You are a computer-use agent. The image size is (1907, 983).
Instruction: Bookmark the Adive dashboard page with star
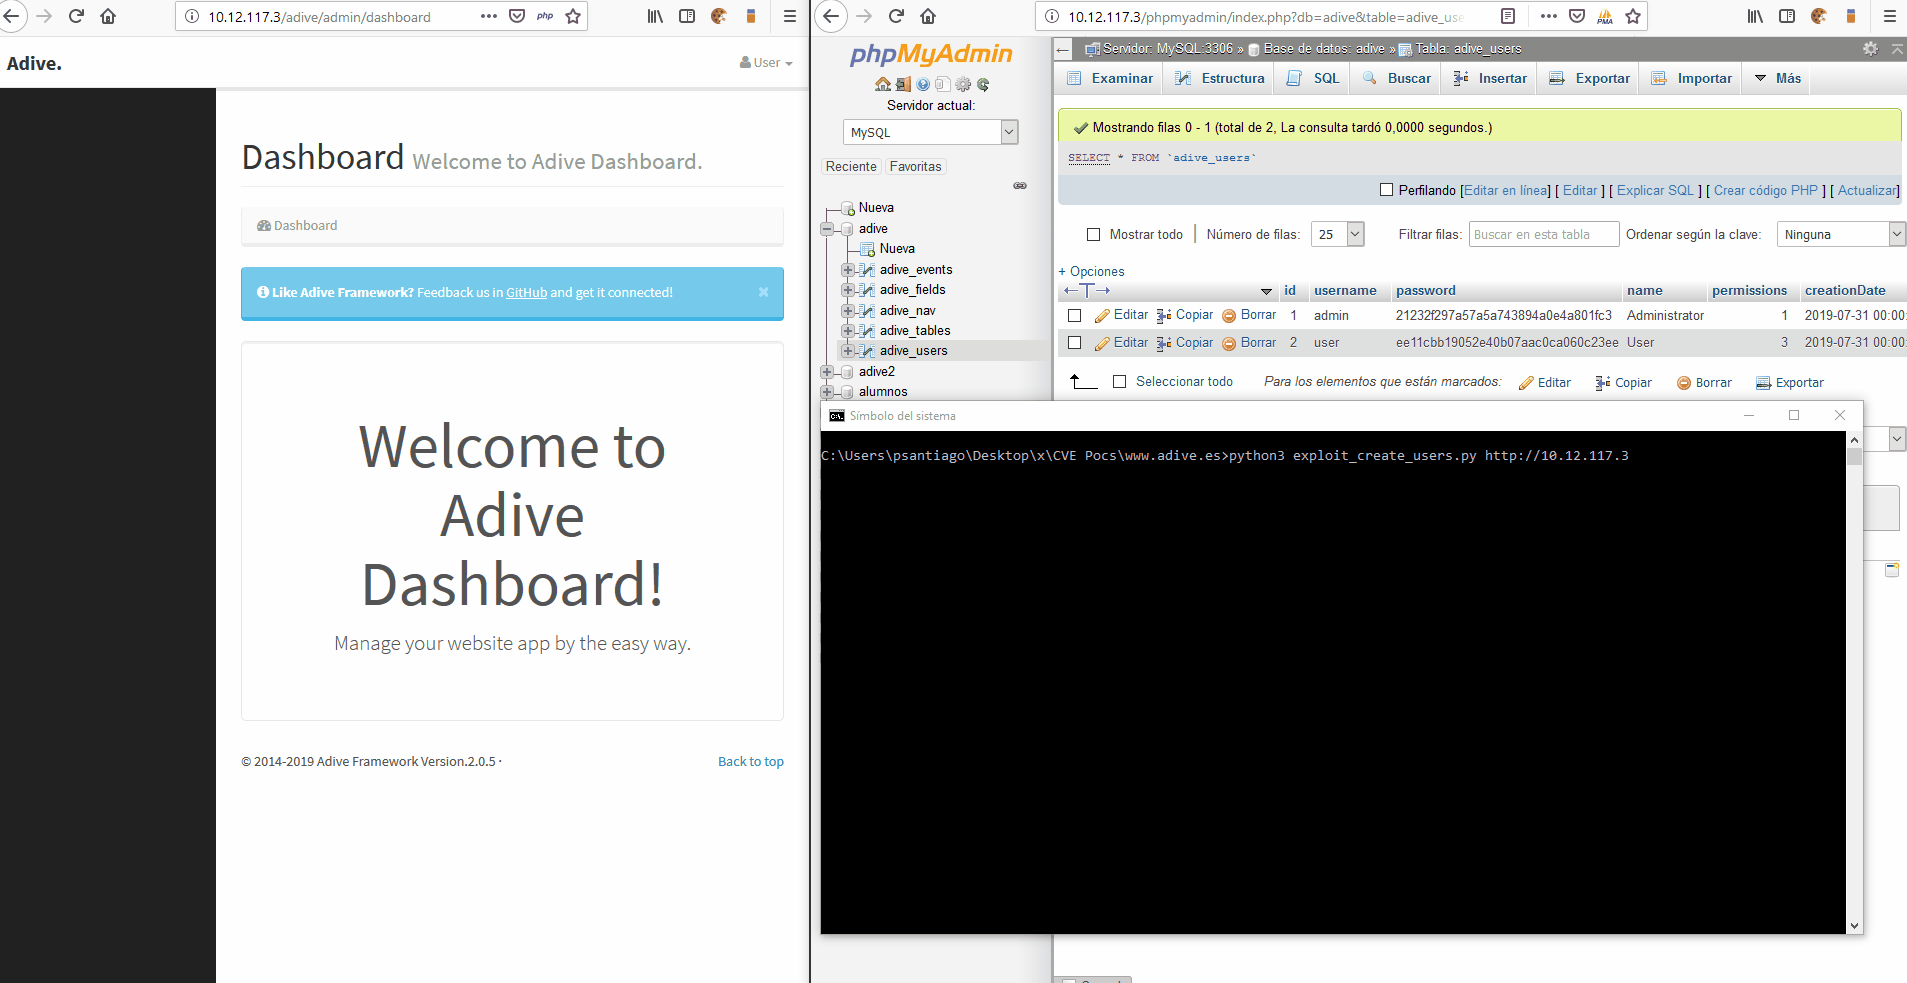(x=573, y=16)
